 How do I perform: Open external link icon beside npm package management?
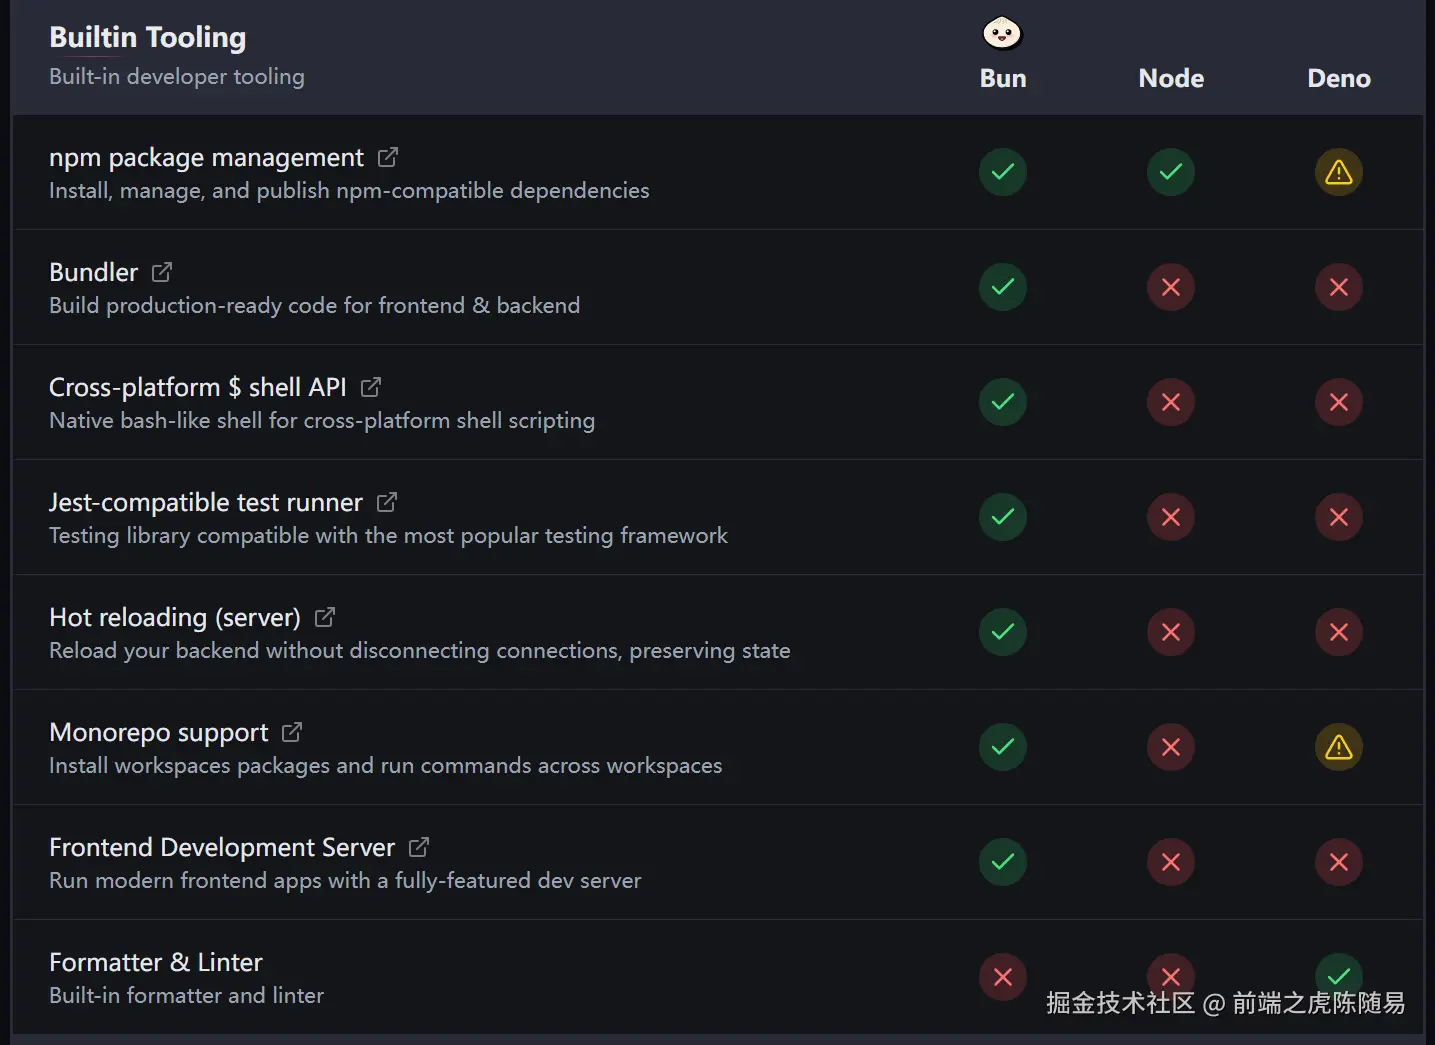[388, 157]
